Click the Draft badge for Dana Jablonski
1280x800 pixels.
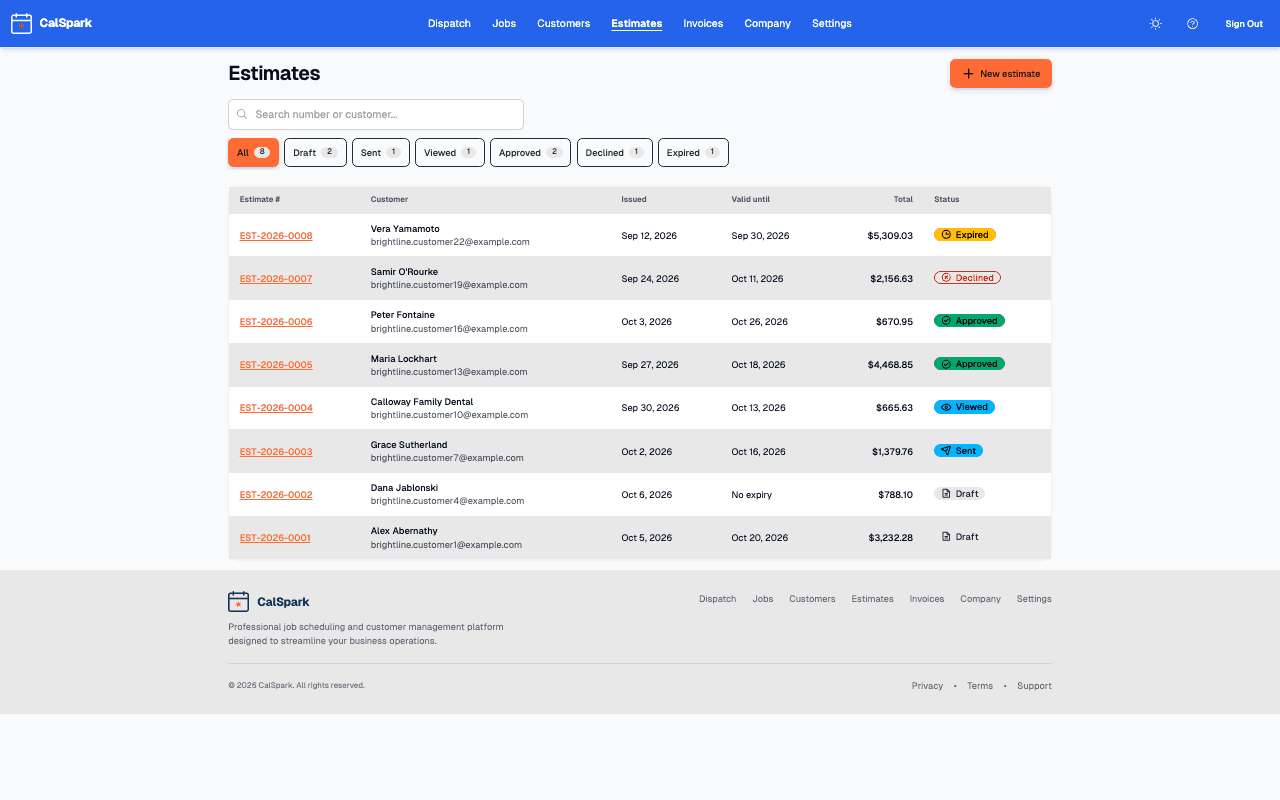(959, 494)
